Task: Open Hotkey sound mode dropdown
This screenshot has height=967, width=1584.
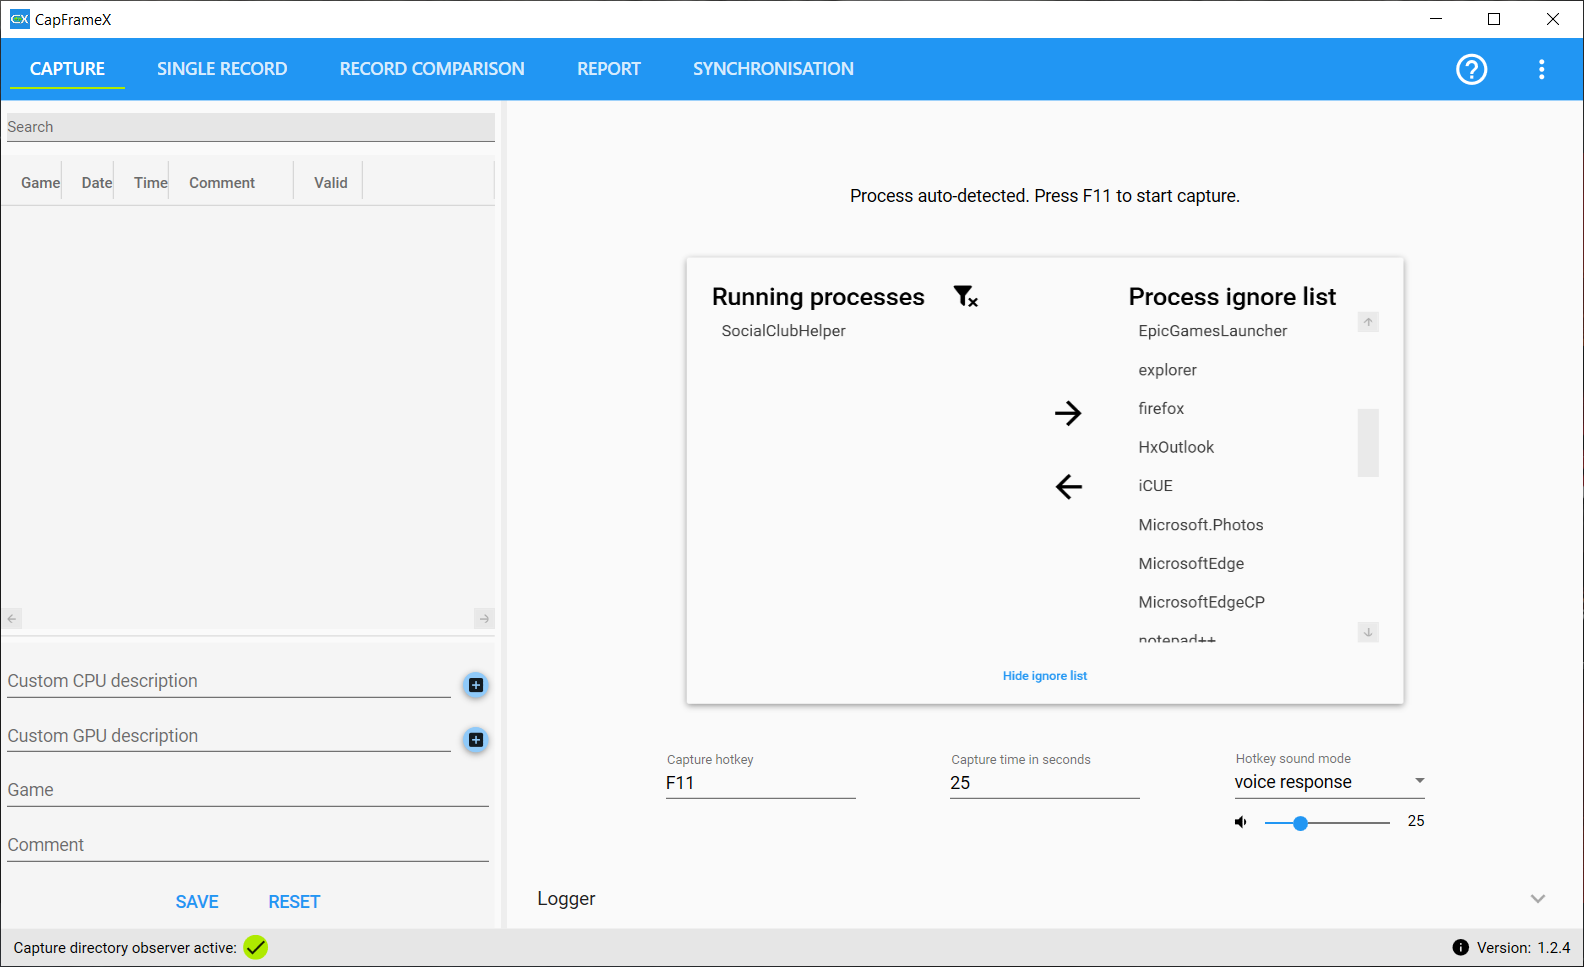Action: (x=1329, y=782)
